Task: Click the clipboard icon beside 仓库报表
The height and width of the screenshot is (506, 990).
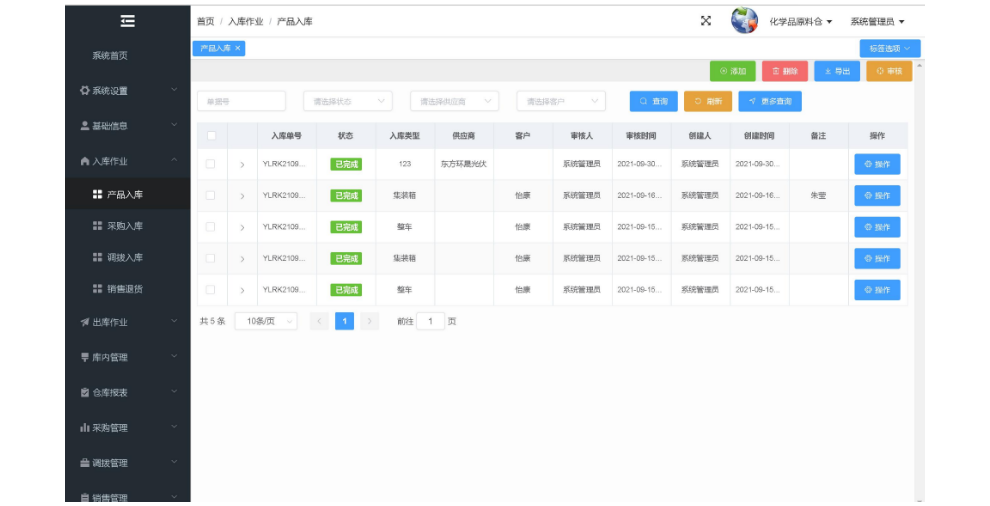Action: (x=85, y=392)
